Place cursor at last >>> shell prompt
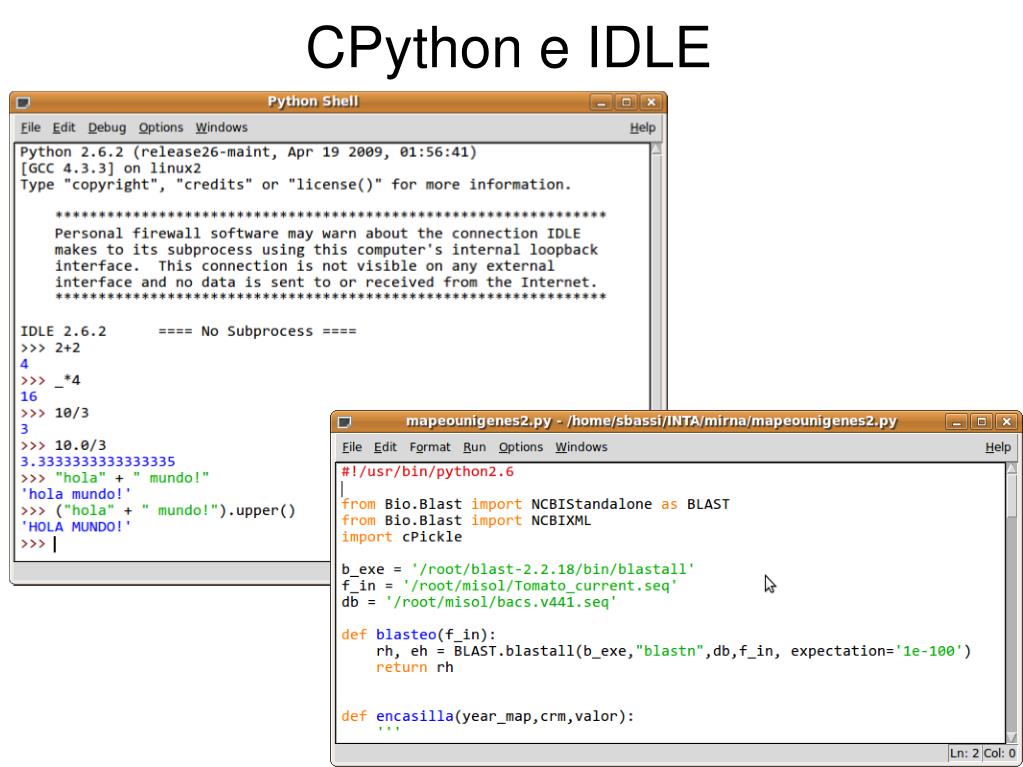The image size is (1023, 767). (55, 543)
